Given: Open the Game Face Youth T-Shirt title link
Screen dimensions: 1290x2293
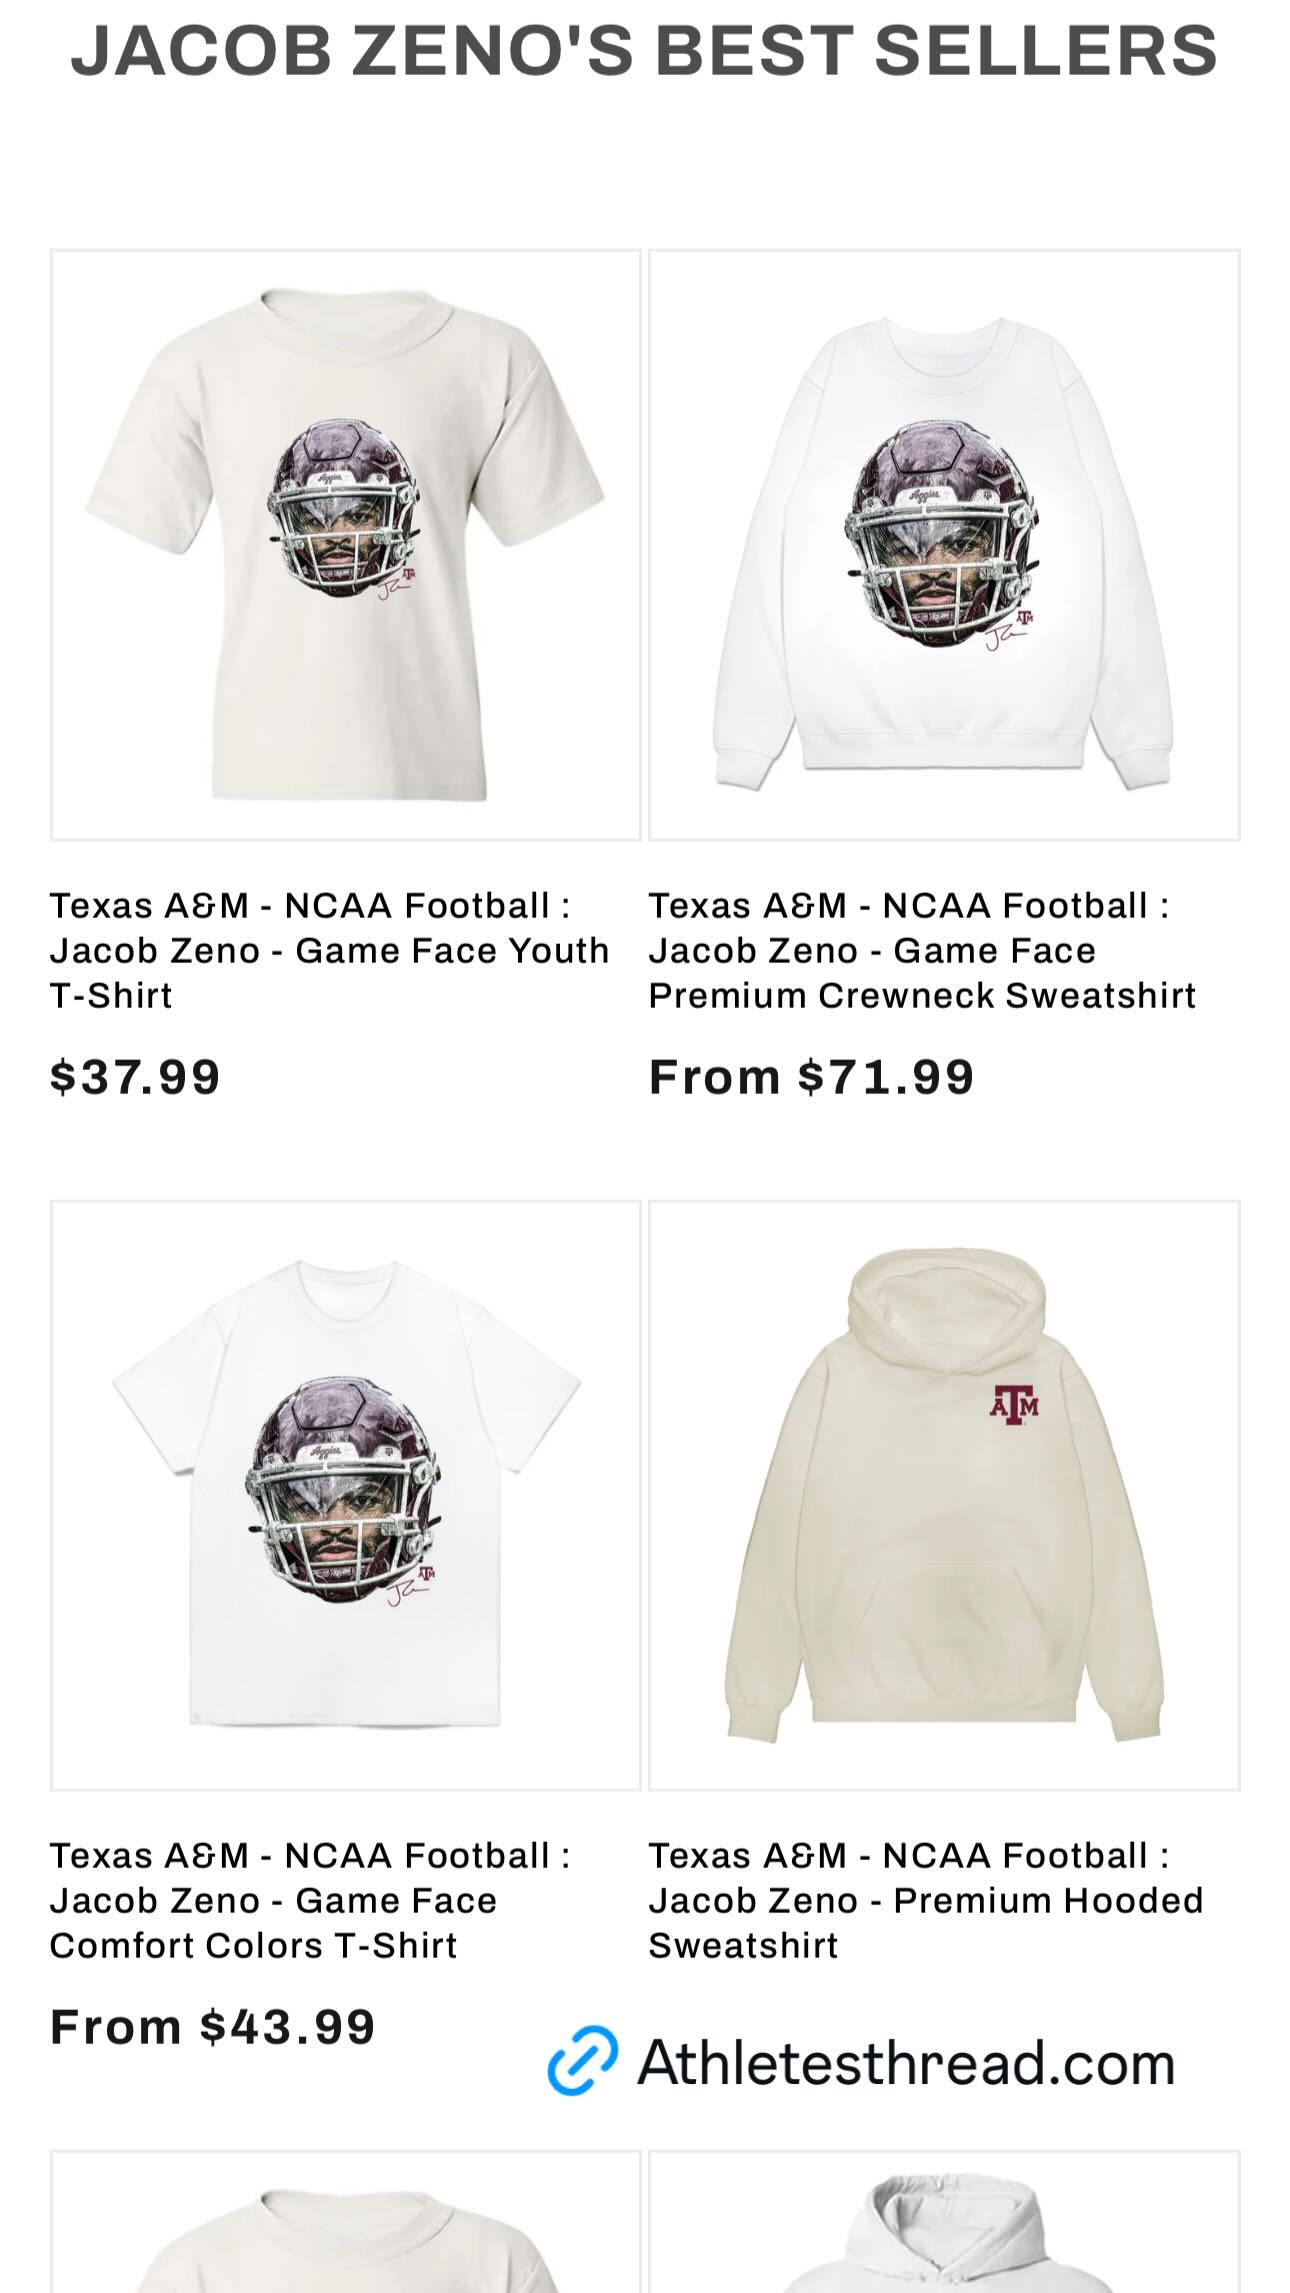Looking at the screenshot, I should pyautogui.click(x=329, y=950).
